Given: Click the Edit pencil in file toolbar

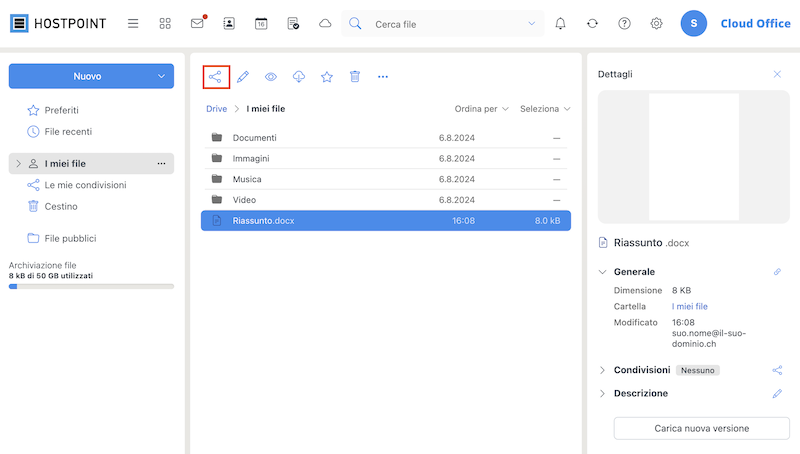Looking at the screenshot, I should (x=243, y=77).
